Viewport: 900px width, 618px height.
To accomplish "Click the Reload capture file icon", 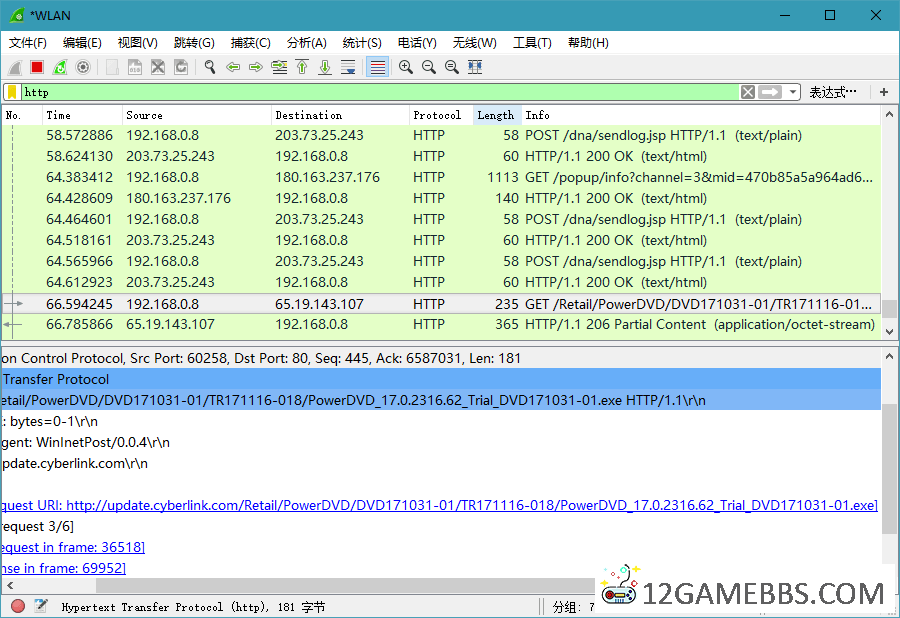I will 181,68.
